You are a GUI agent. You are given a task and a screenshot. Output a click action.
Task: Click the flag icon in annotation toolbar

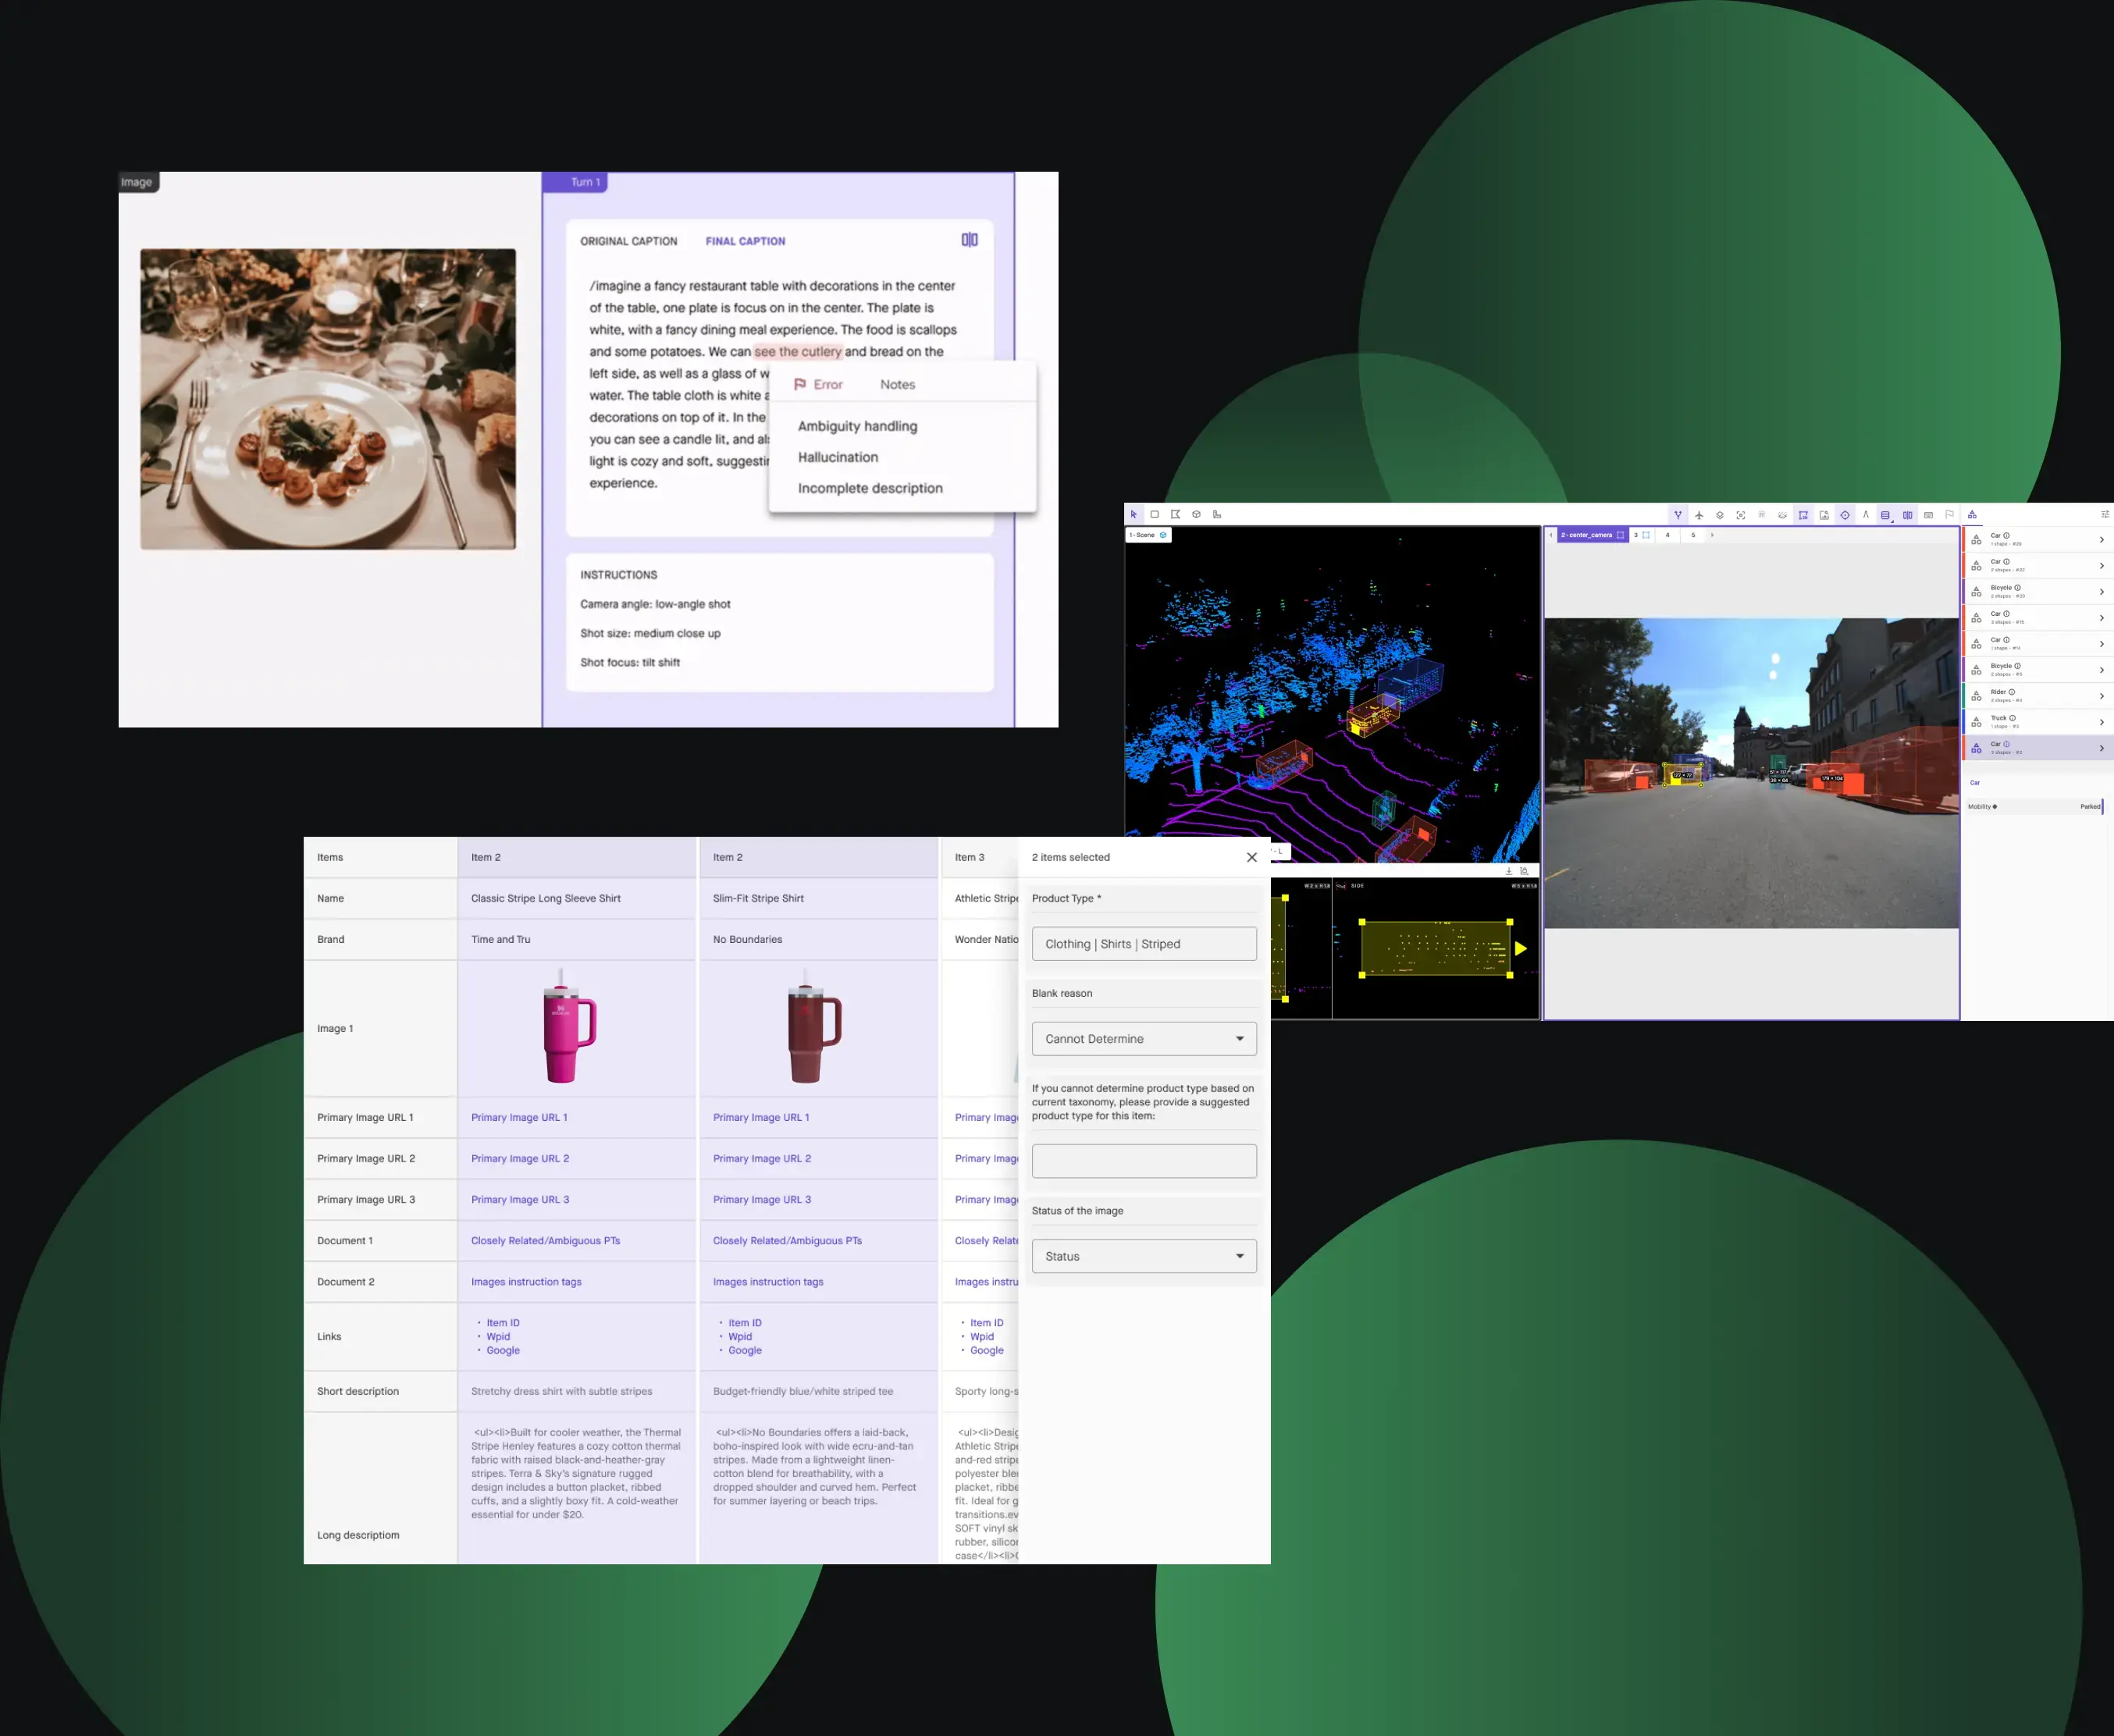coord(1949,515)
